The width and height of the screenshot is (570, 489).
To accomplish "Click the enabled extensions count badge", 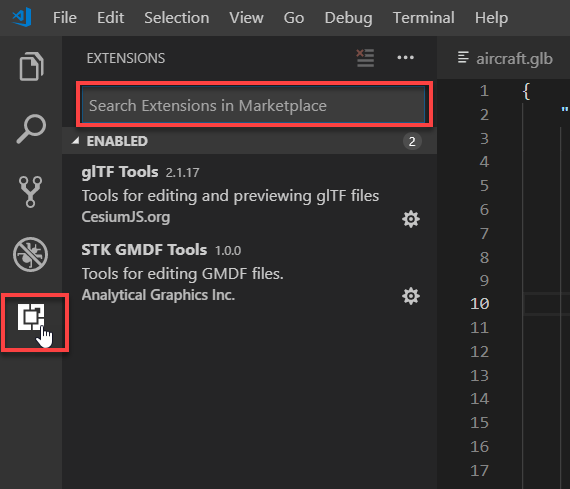I will click(x=412, y=141).
